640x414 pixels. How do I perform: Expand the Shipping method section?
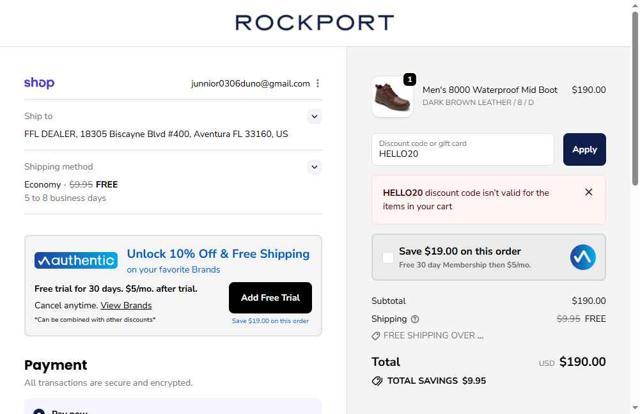tap(314, 167)
